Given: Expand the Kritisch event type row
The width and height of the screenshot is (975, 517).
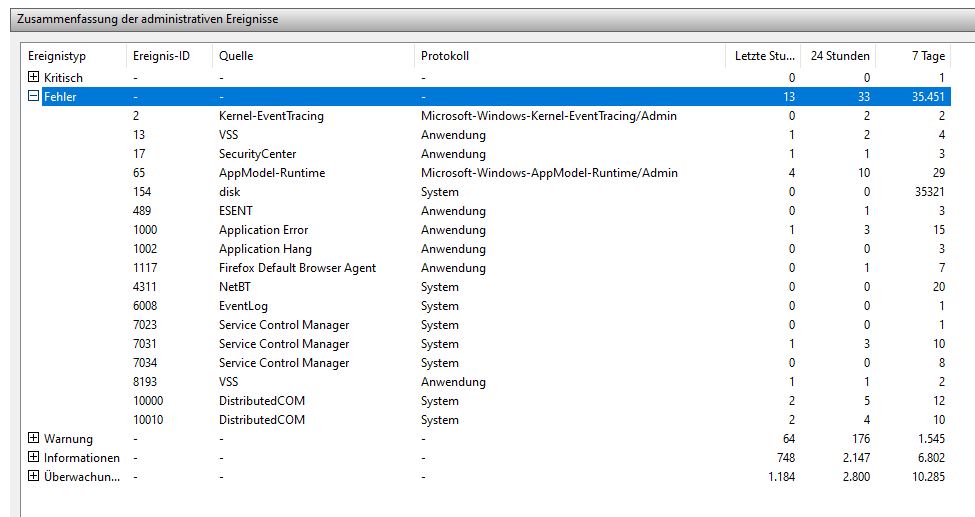Looking at the screenshot, I should (x=34, y=77).
